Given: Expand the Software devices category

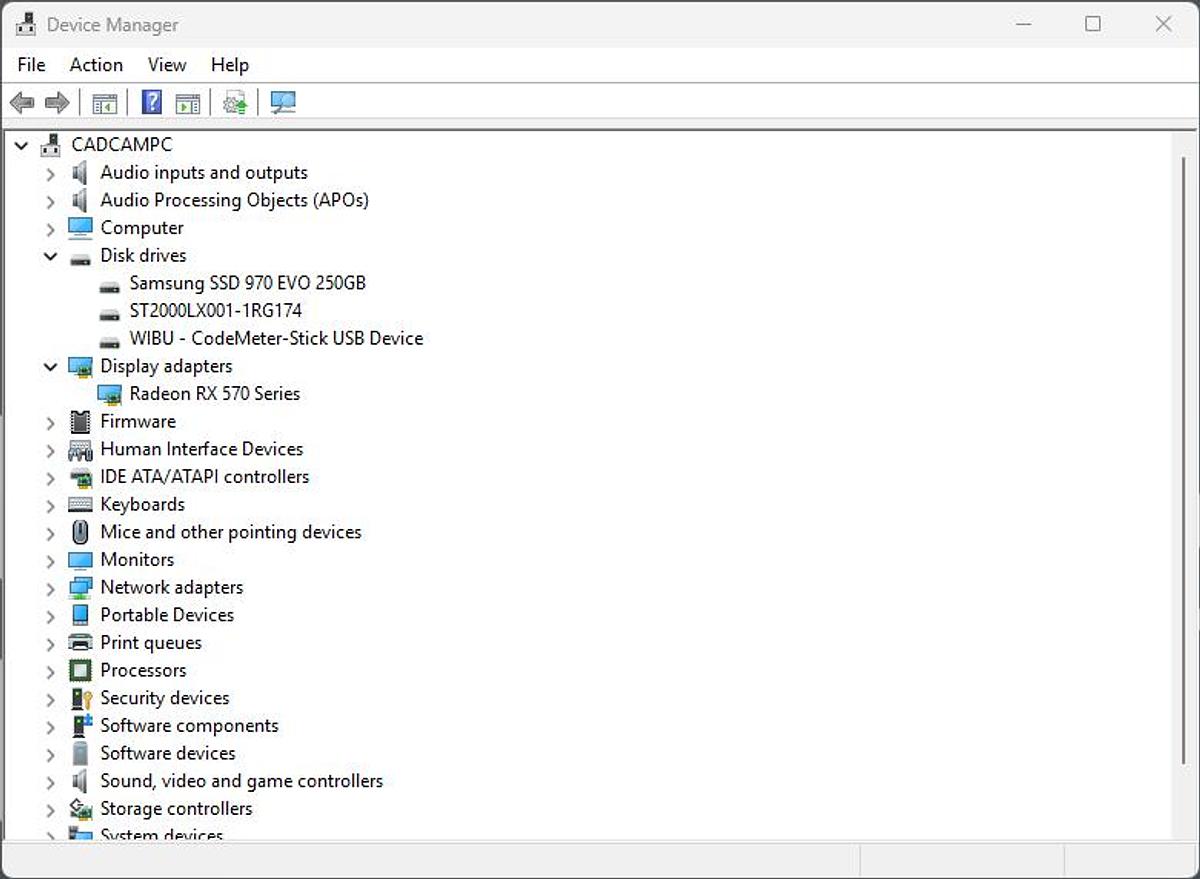Looking at the screenshot, I should pyautogui.click(x=50, y=754).
